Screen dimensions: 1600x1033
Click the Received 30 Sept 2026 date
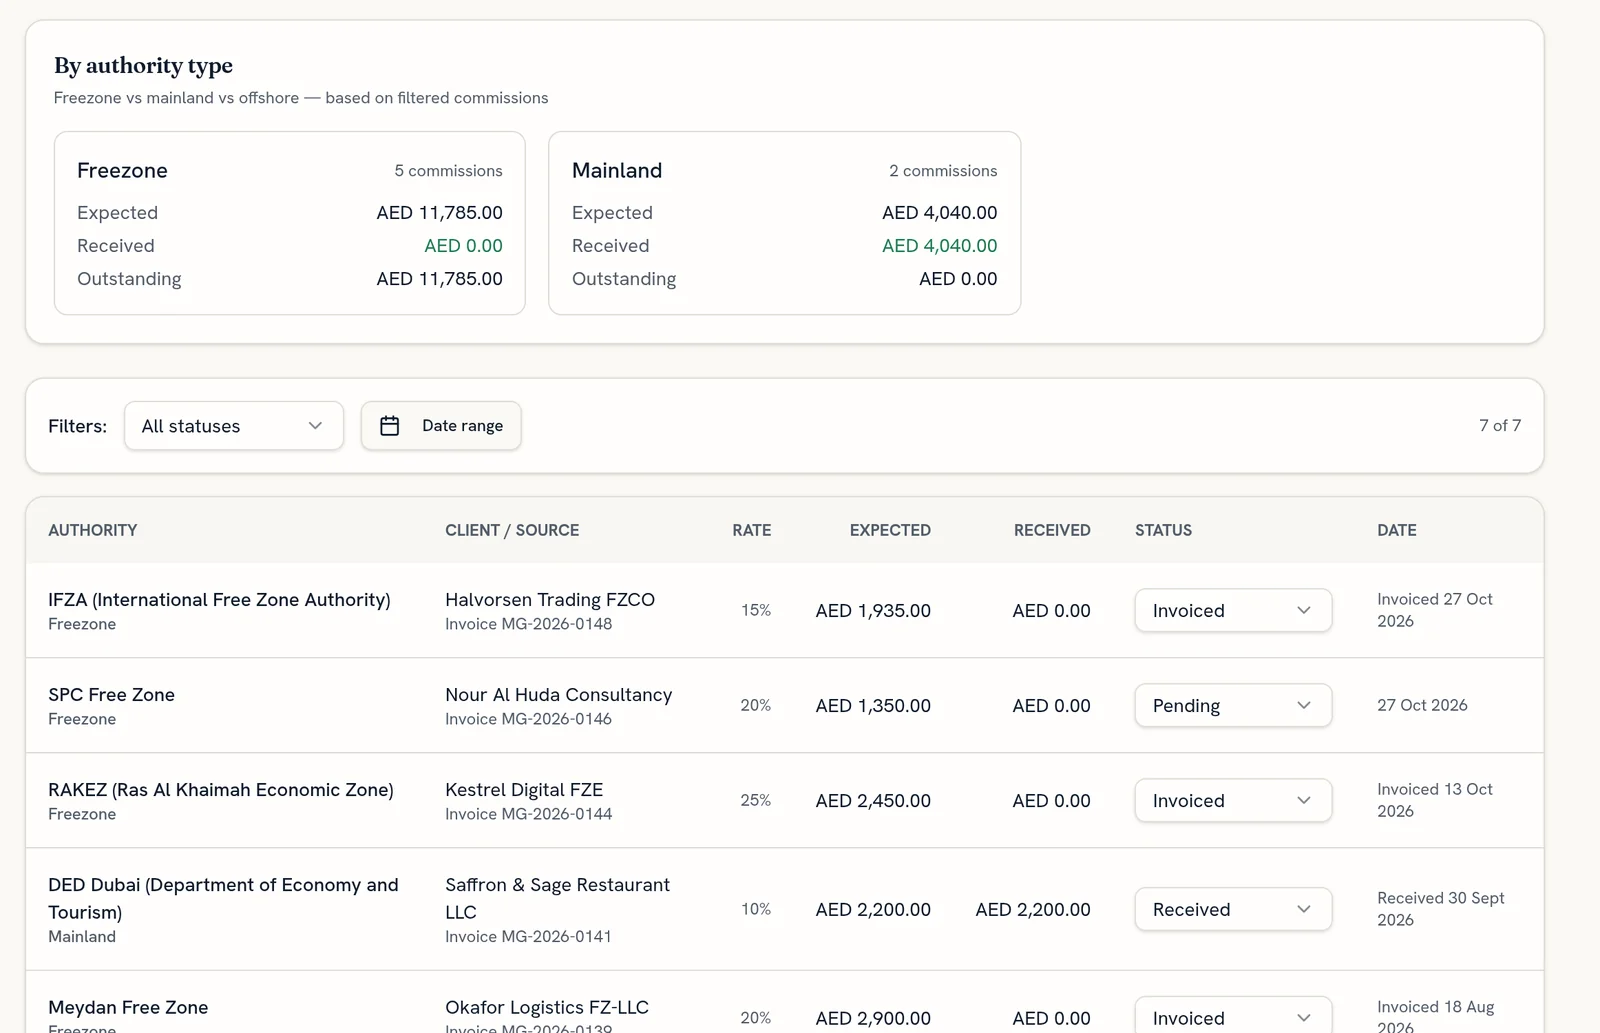(1440, 909)
